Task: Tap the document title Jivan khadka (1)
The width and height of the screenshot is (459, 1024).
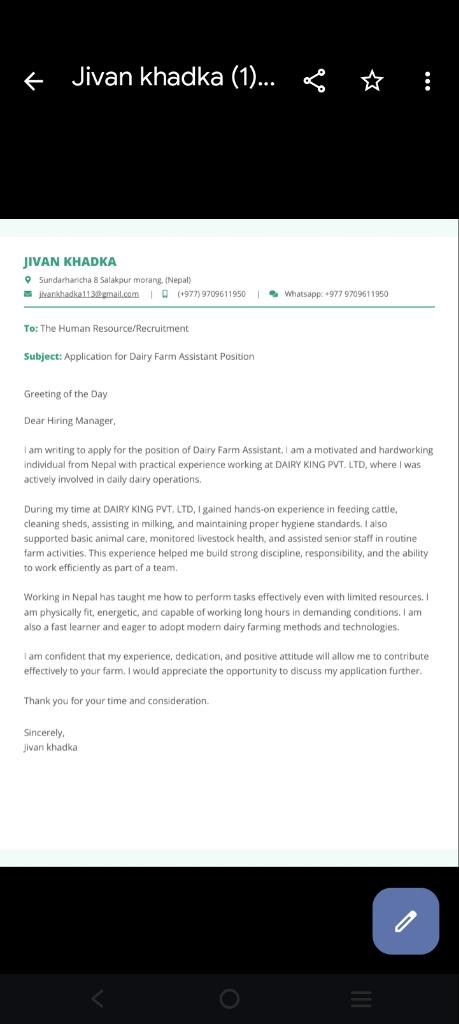Action: point(173,78)
